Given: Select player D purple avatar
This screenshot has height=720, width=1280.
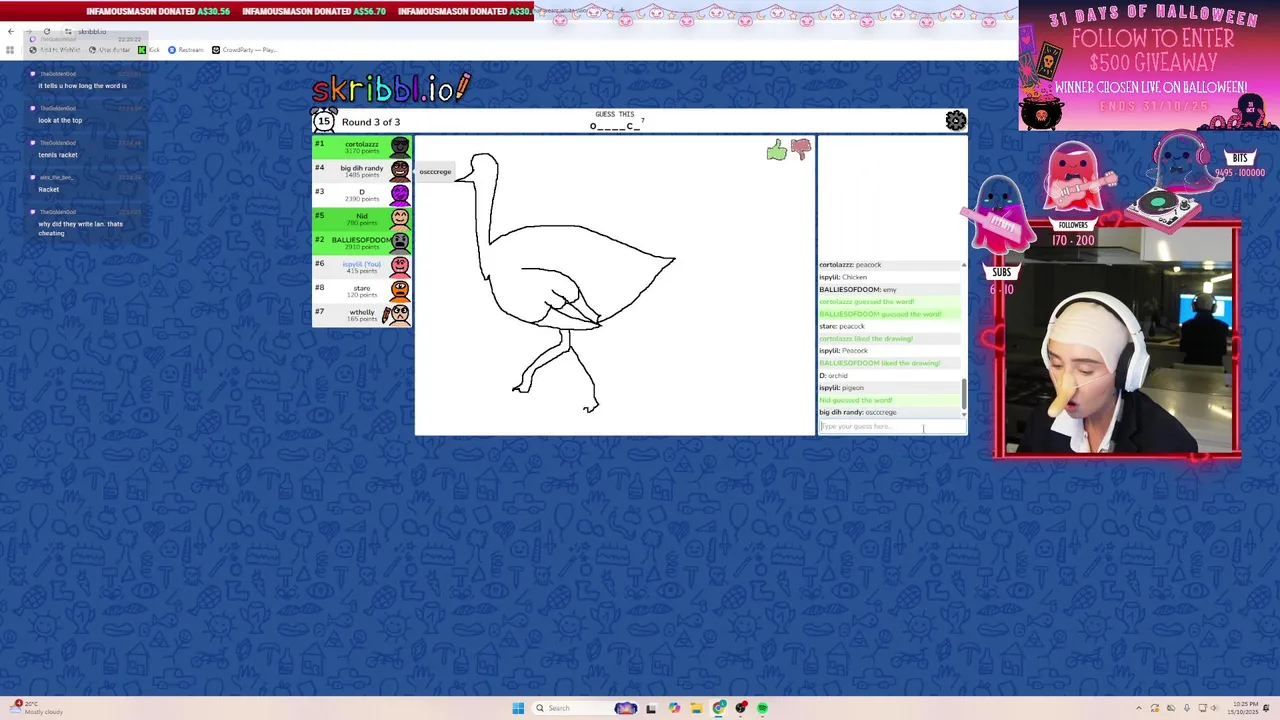Looking at the screenshot, I should pos(399,195).
